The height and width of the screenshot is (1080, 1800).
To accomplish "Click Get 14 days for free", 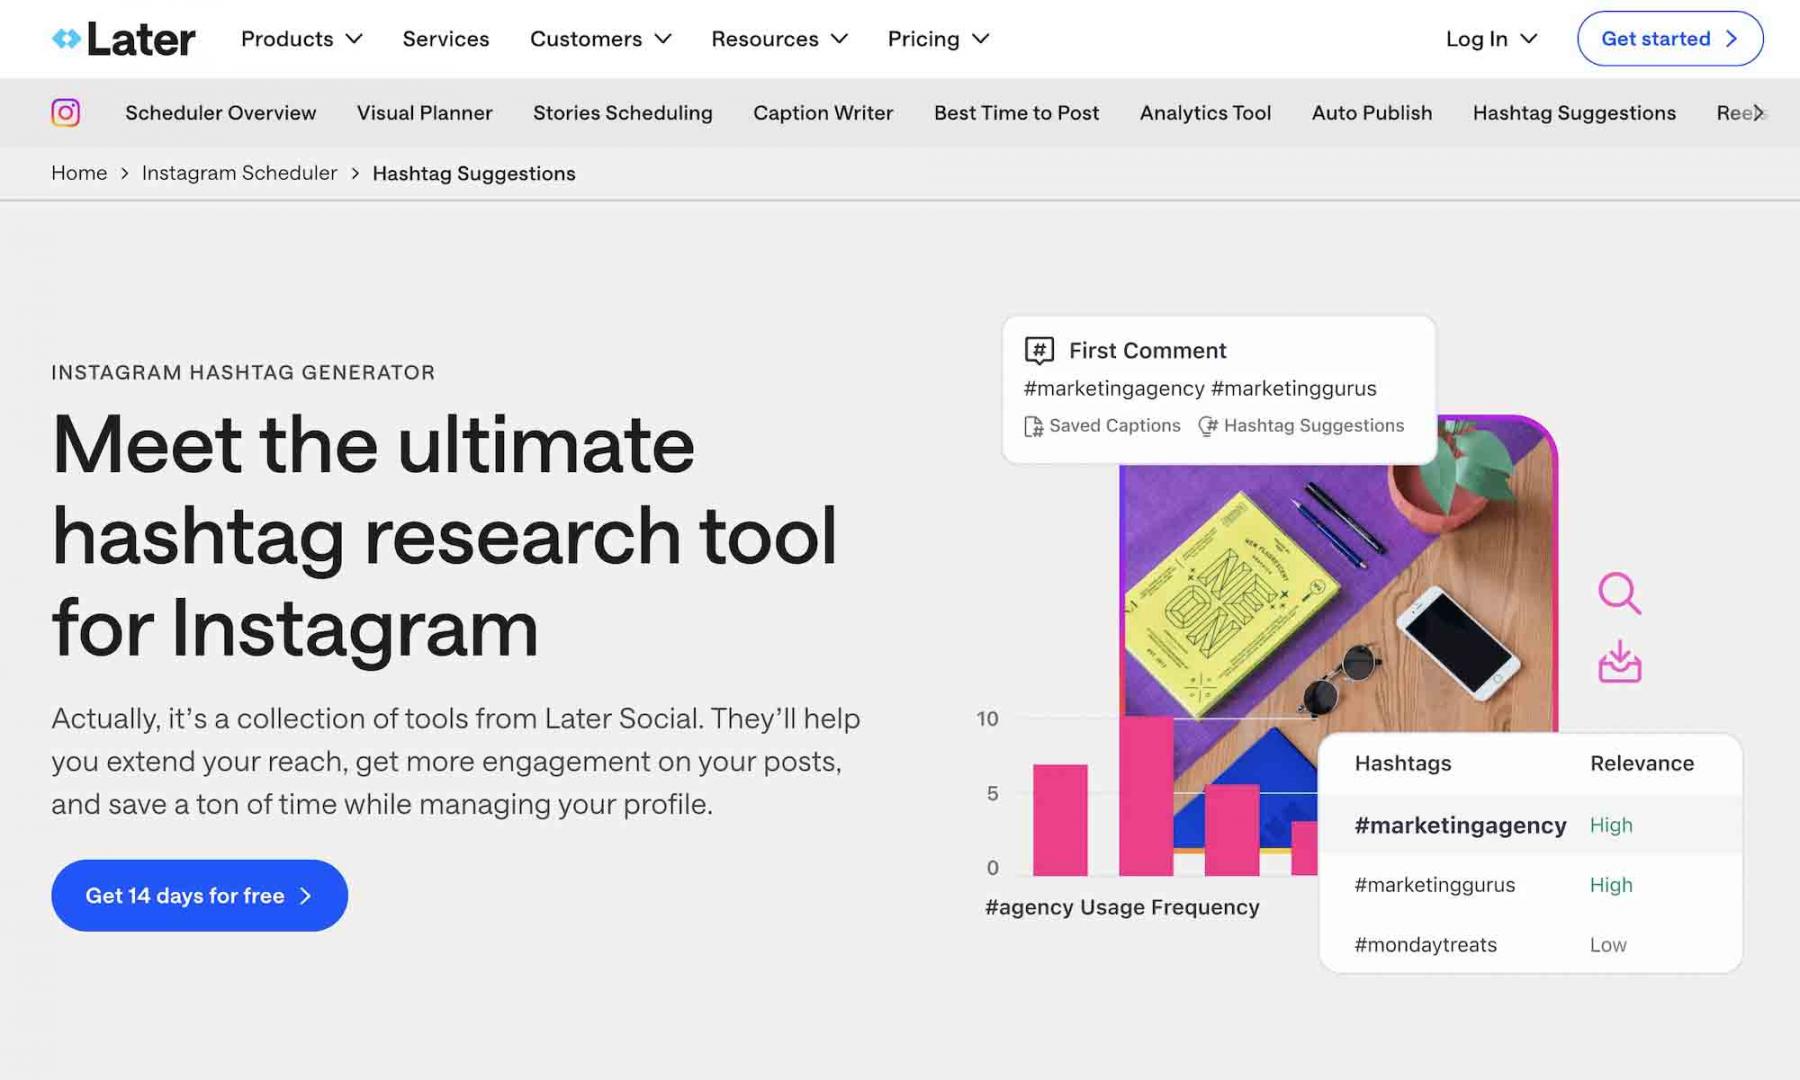I will pyautogui.click(x=199, y=895).
